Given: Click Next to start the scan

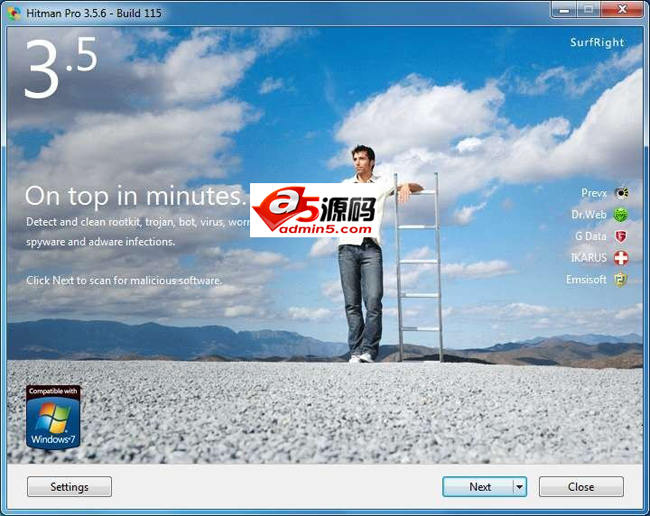Looking at the screenshot, I should click(478, 487).
